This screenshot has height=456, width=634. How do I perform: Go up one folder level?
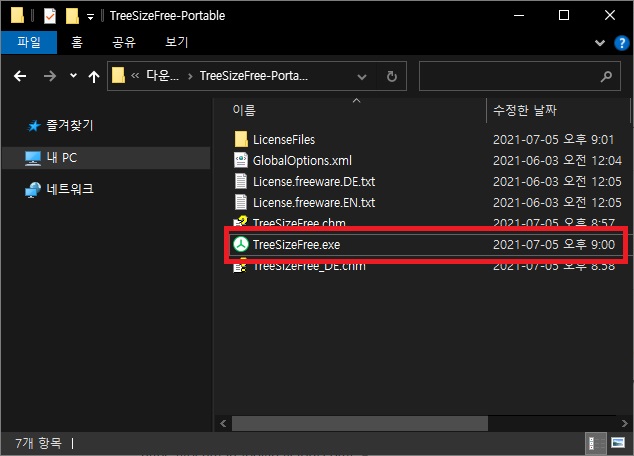point(94,76)
